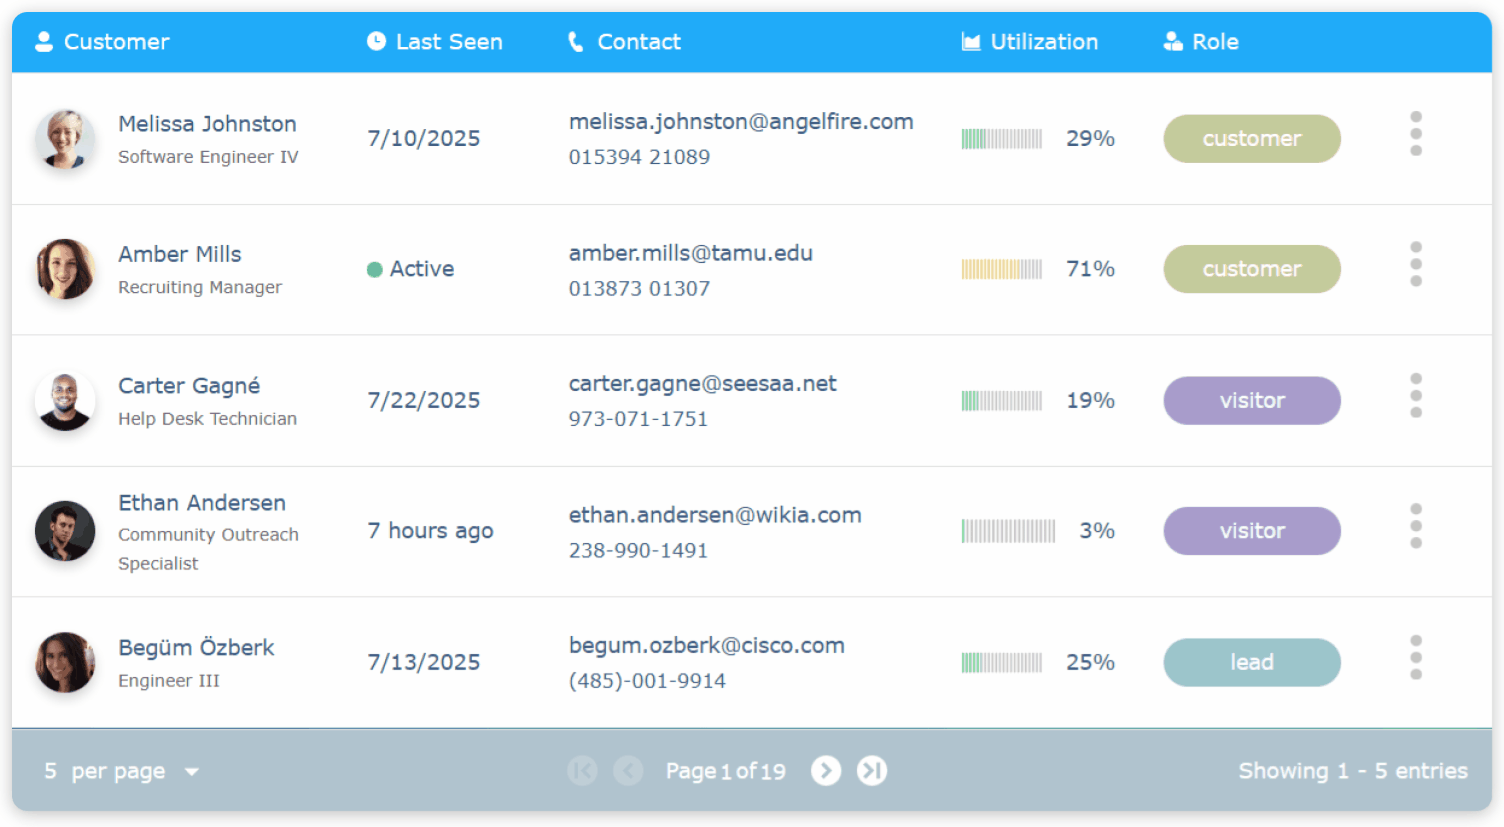Click Melissa Johnston's customer role badge

point(1251,139)
